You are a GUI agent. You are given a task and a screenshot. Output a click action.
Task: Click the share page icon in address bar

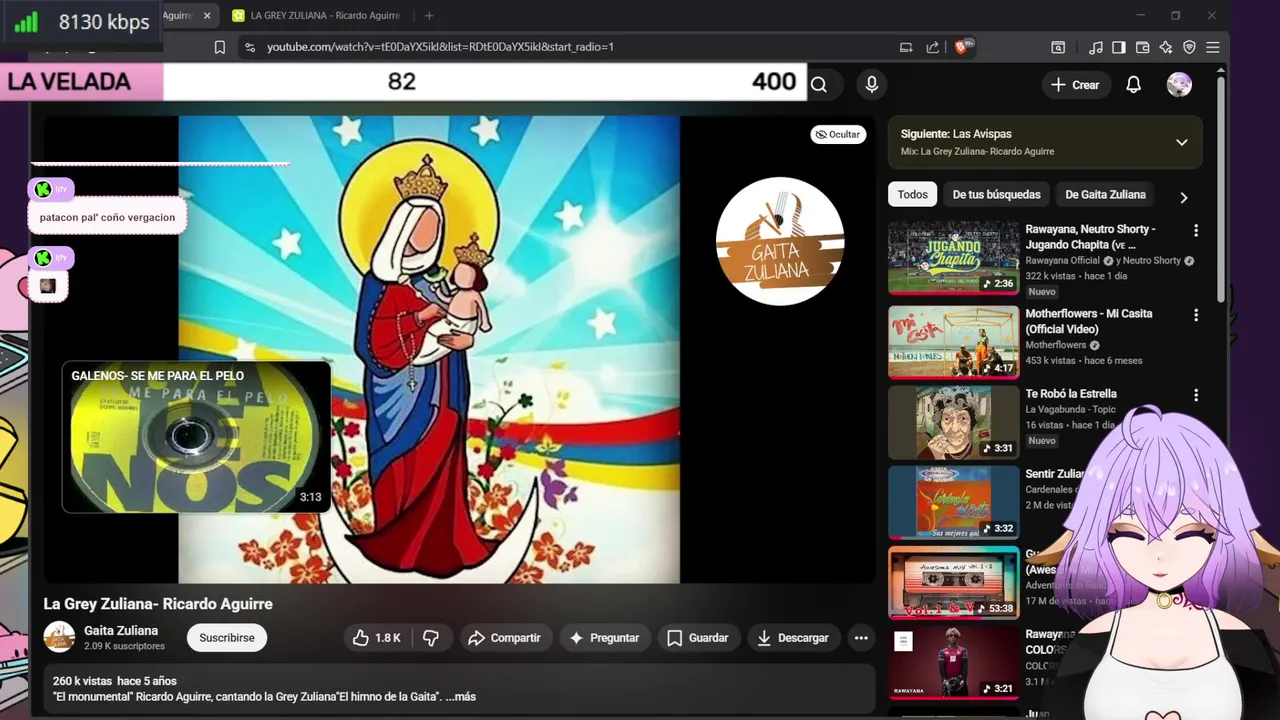[933, 47]
